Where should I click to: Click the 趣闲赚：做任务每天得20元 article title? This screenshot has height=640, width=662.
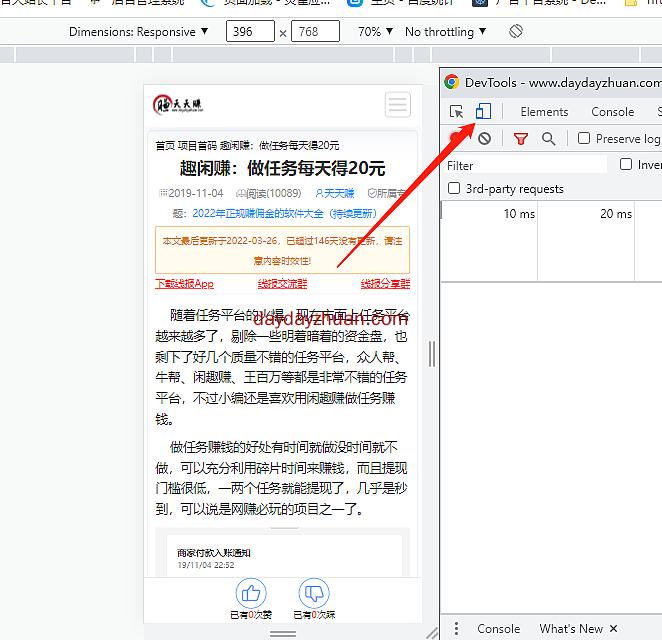coord(282,168)
